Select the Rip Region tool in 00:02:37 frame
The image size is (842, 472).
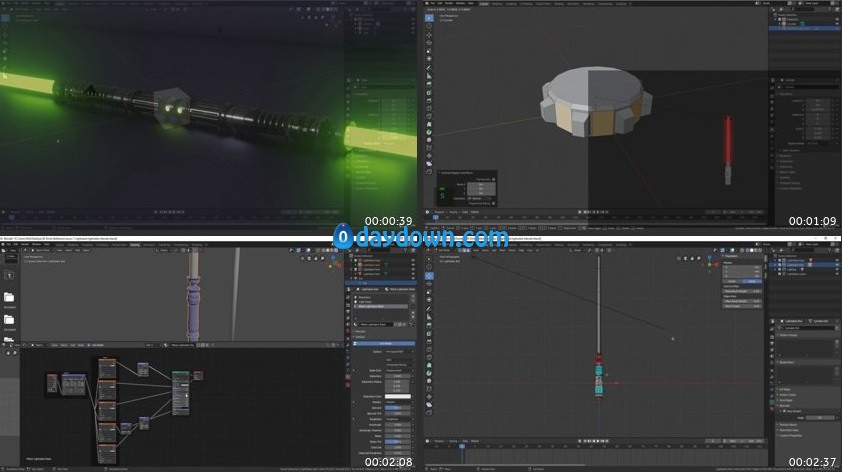(x=429, y=412)
